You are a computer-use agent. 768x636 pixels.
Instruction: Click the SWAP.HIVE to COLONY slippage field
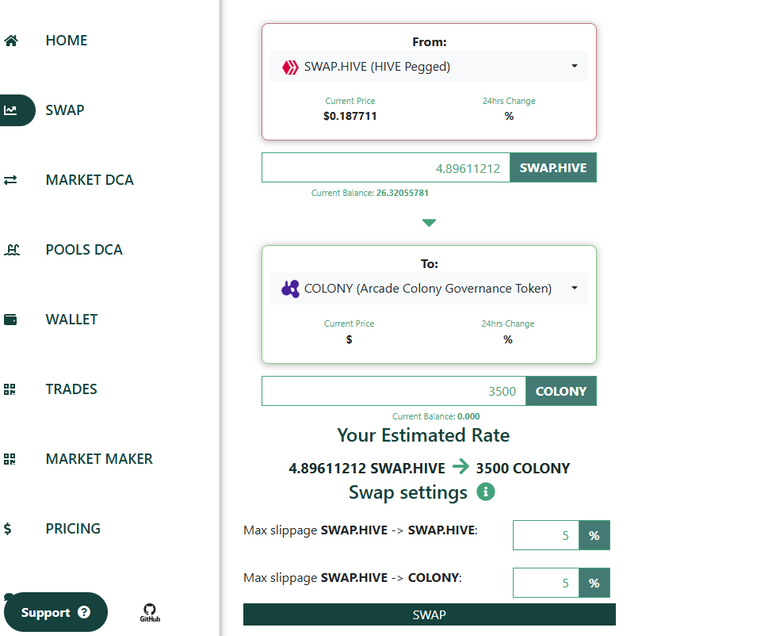point(546,583)
